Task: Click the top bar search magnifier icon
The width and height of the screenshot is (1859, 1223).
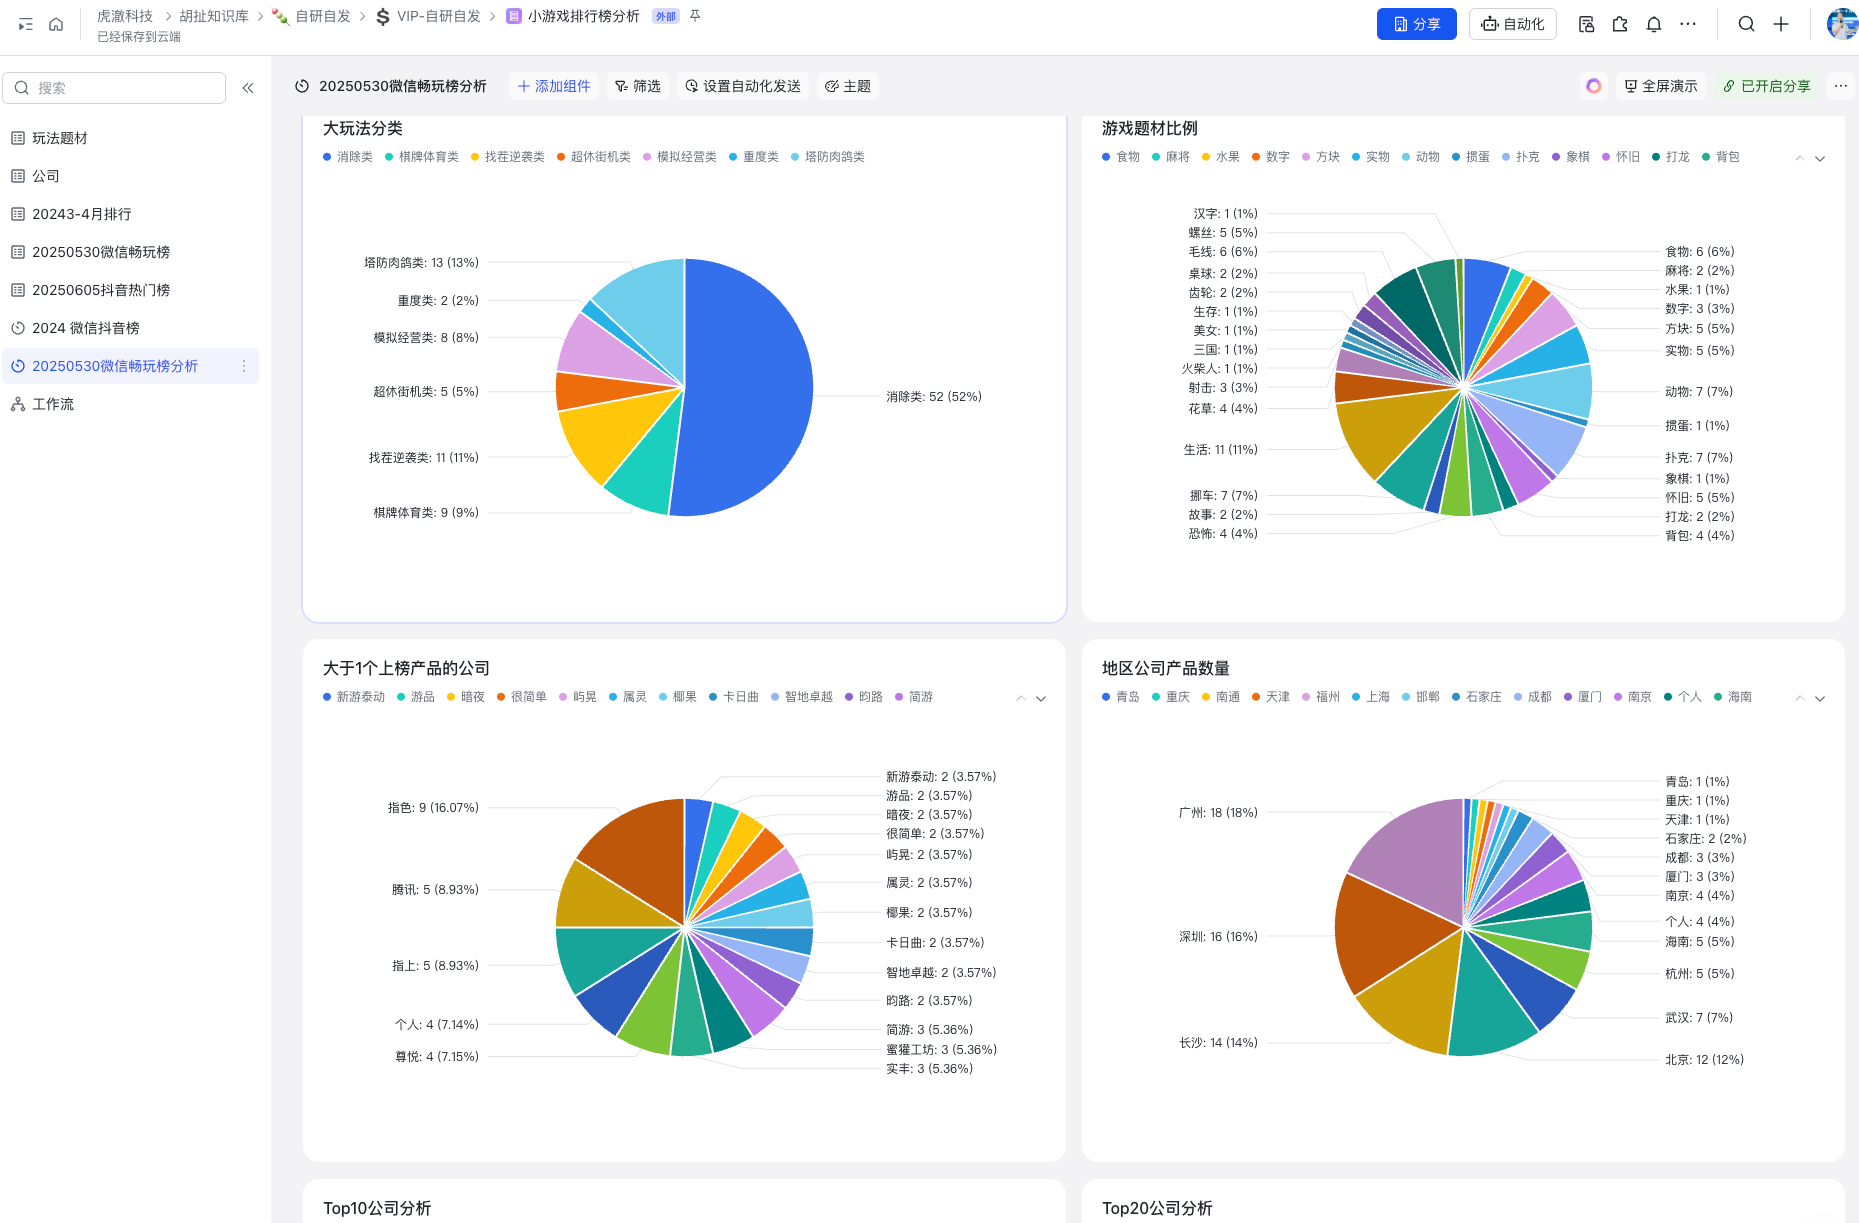Action: tap(1746, 24)
